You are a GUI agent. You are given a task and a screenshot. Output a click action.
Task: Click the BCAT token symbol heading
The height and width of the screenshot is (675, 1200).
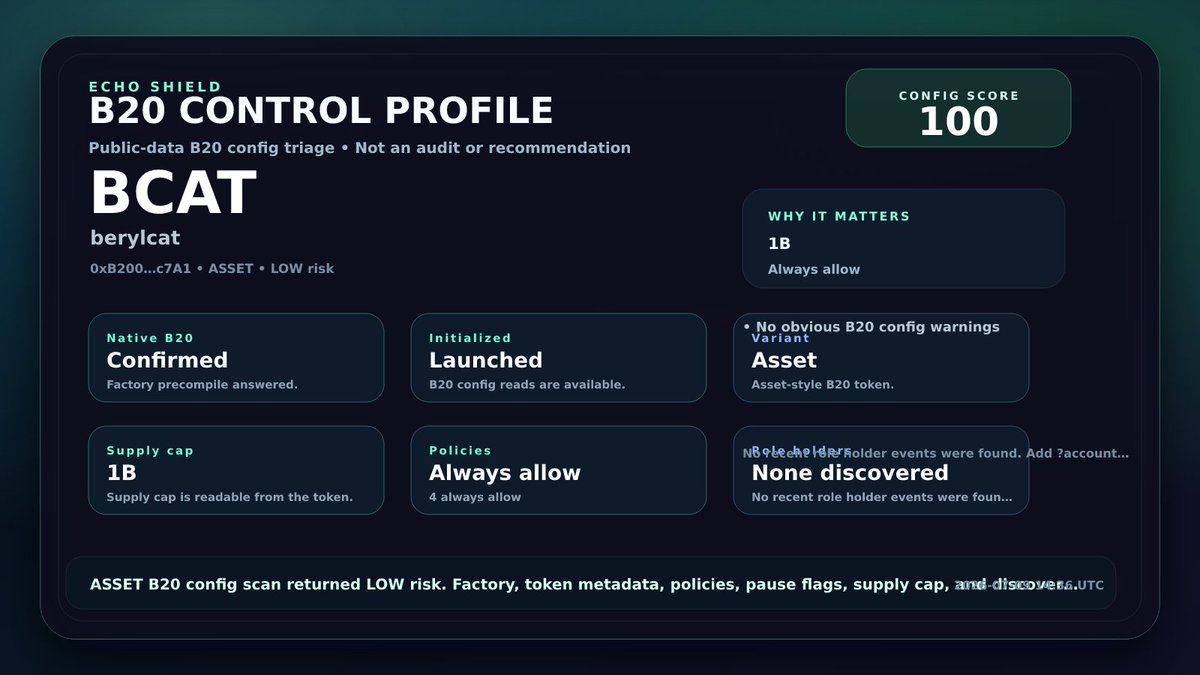point(173,193)
